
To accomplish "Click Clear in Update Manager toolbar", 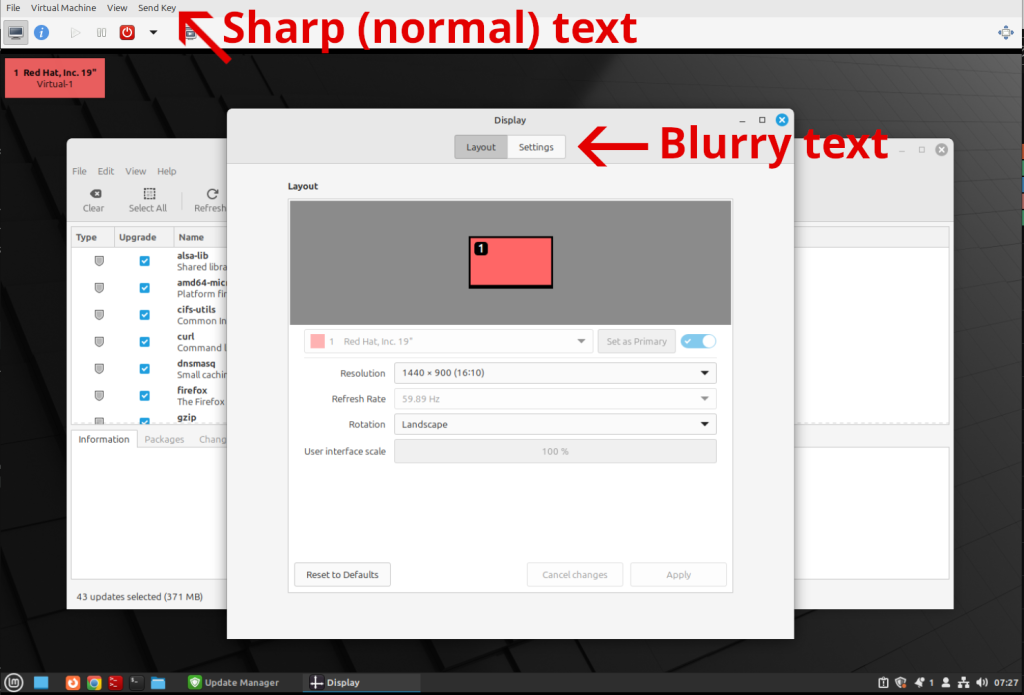I will pyautogui.click(x=93, y=200).
